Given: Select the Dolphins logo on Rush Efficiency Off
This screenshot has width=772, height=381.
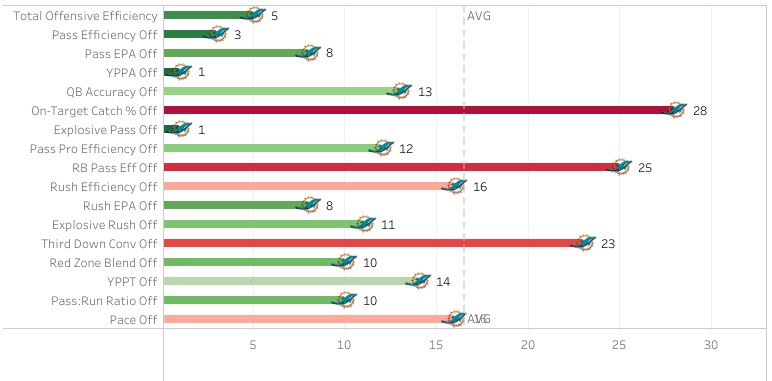Looking at the screenshot, I should point(454,186).
